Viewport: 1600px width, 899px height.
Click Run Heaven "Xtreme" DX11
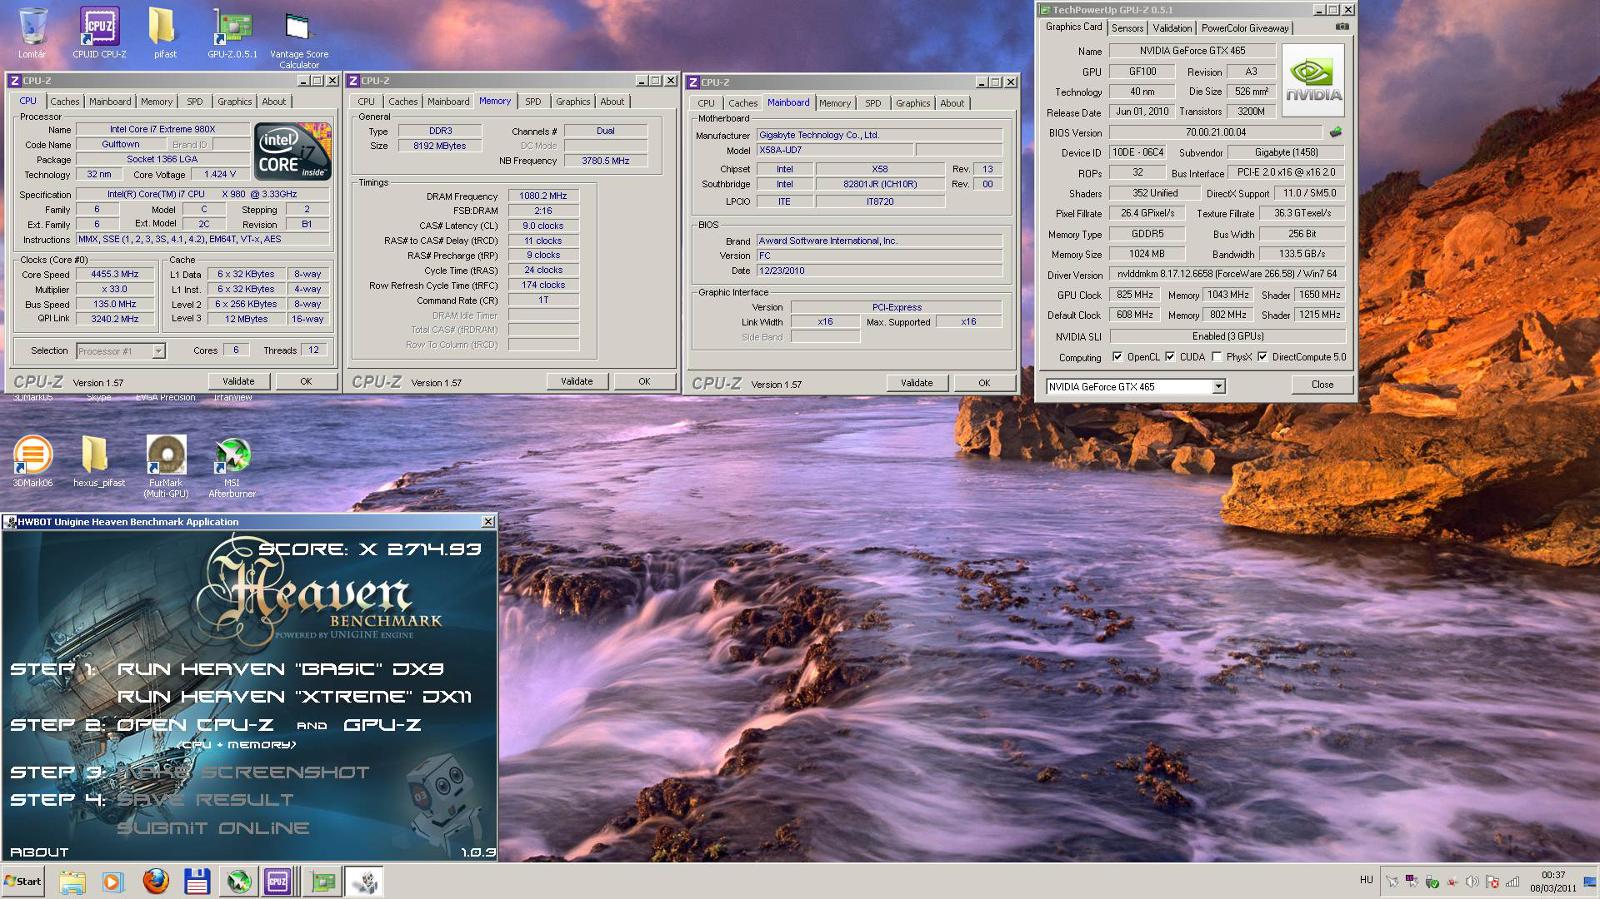[294, 696]
